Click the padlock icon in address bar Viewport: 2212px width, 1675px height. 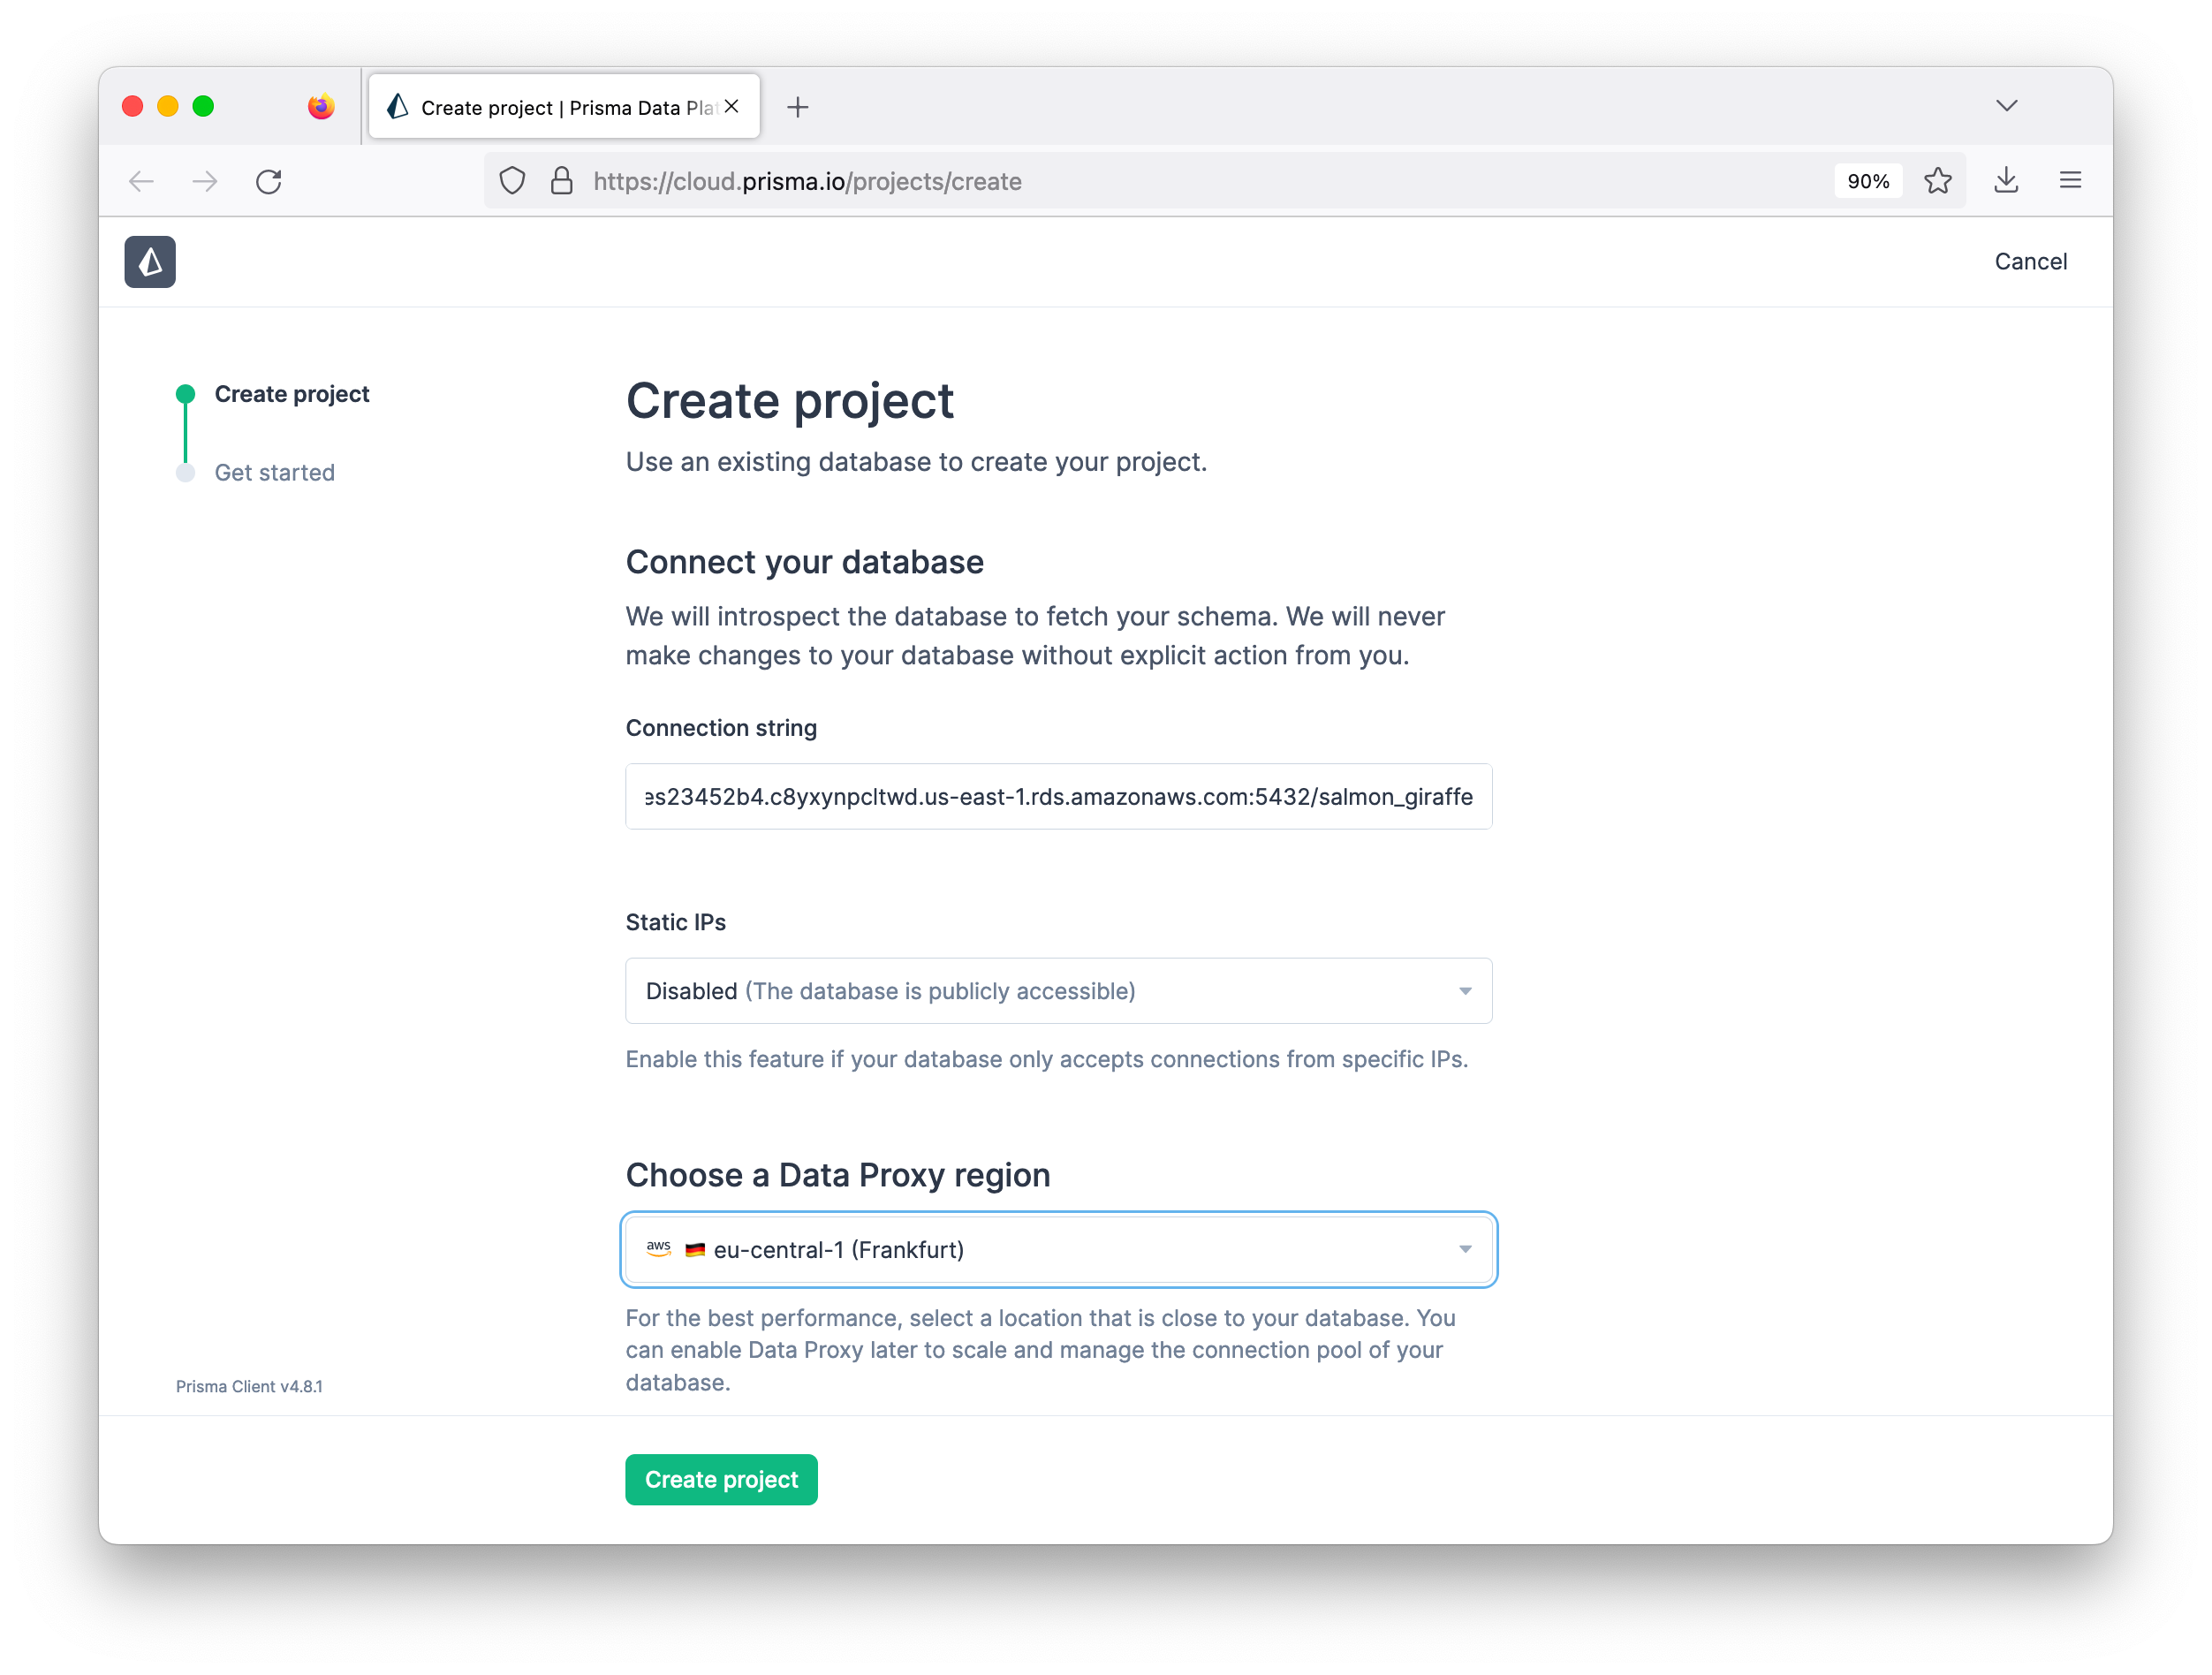tap(560, 181)
